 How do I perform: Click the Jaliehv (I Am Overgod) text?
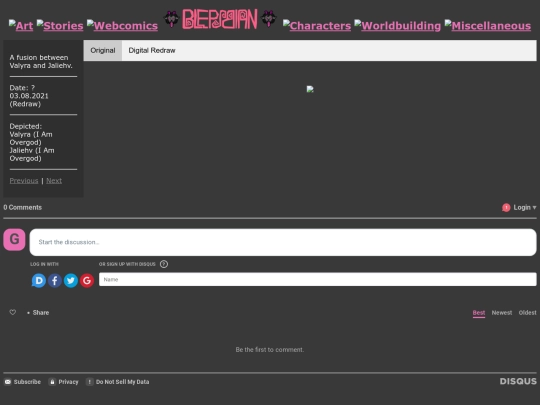pos(32,154)
